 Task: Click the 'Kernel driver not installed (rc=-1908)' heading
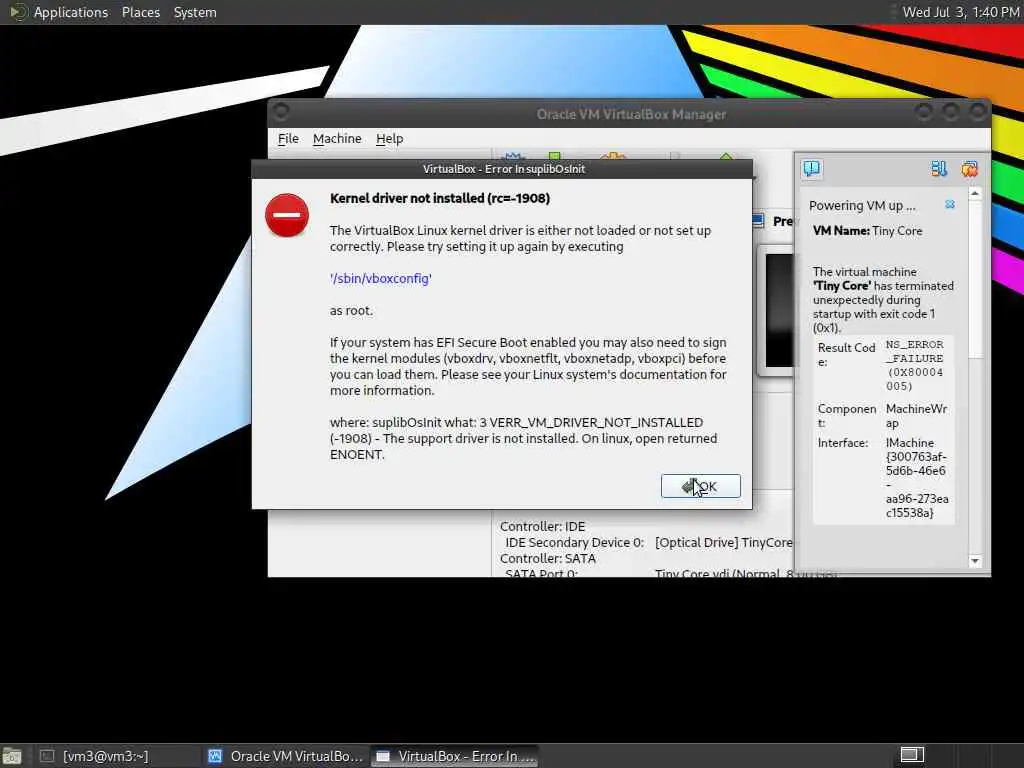point(440,198)
